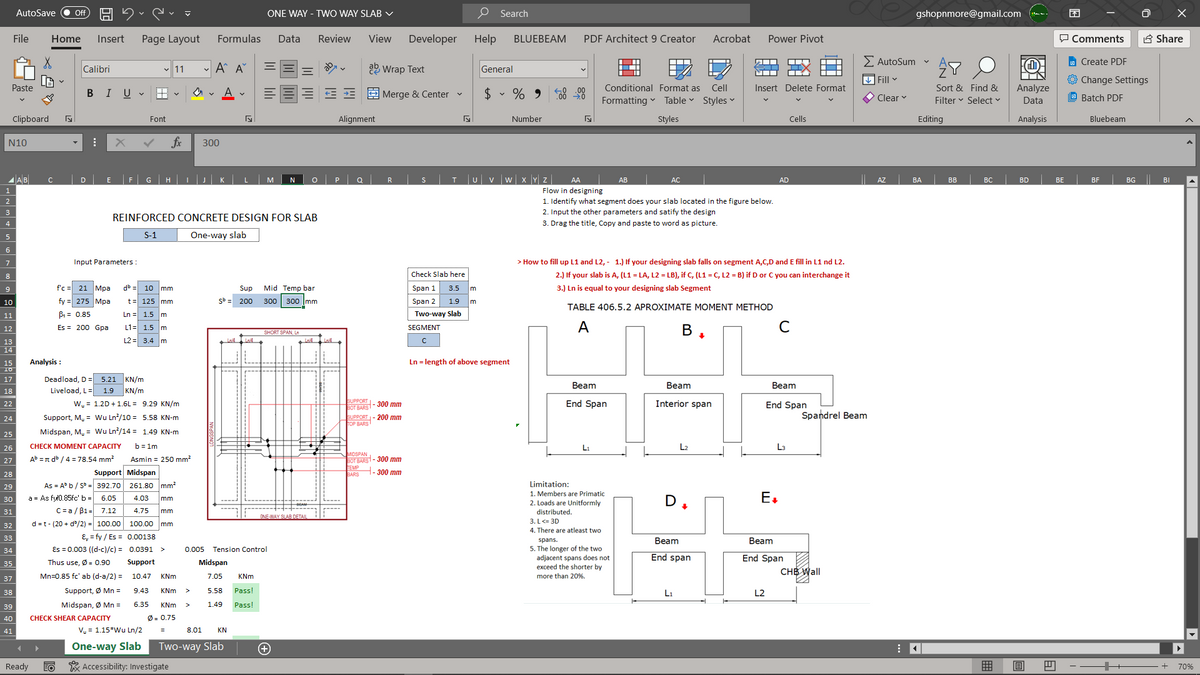
Task: Open the File menu
Action: point(20,38)
